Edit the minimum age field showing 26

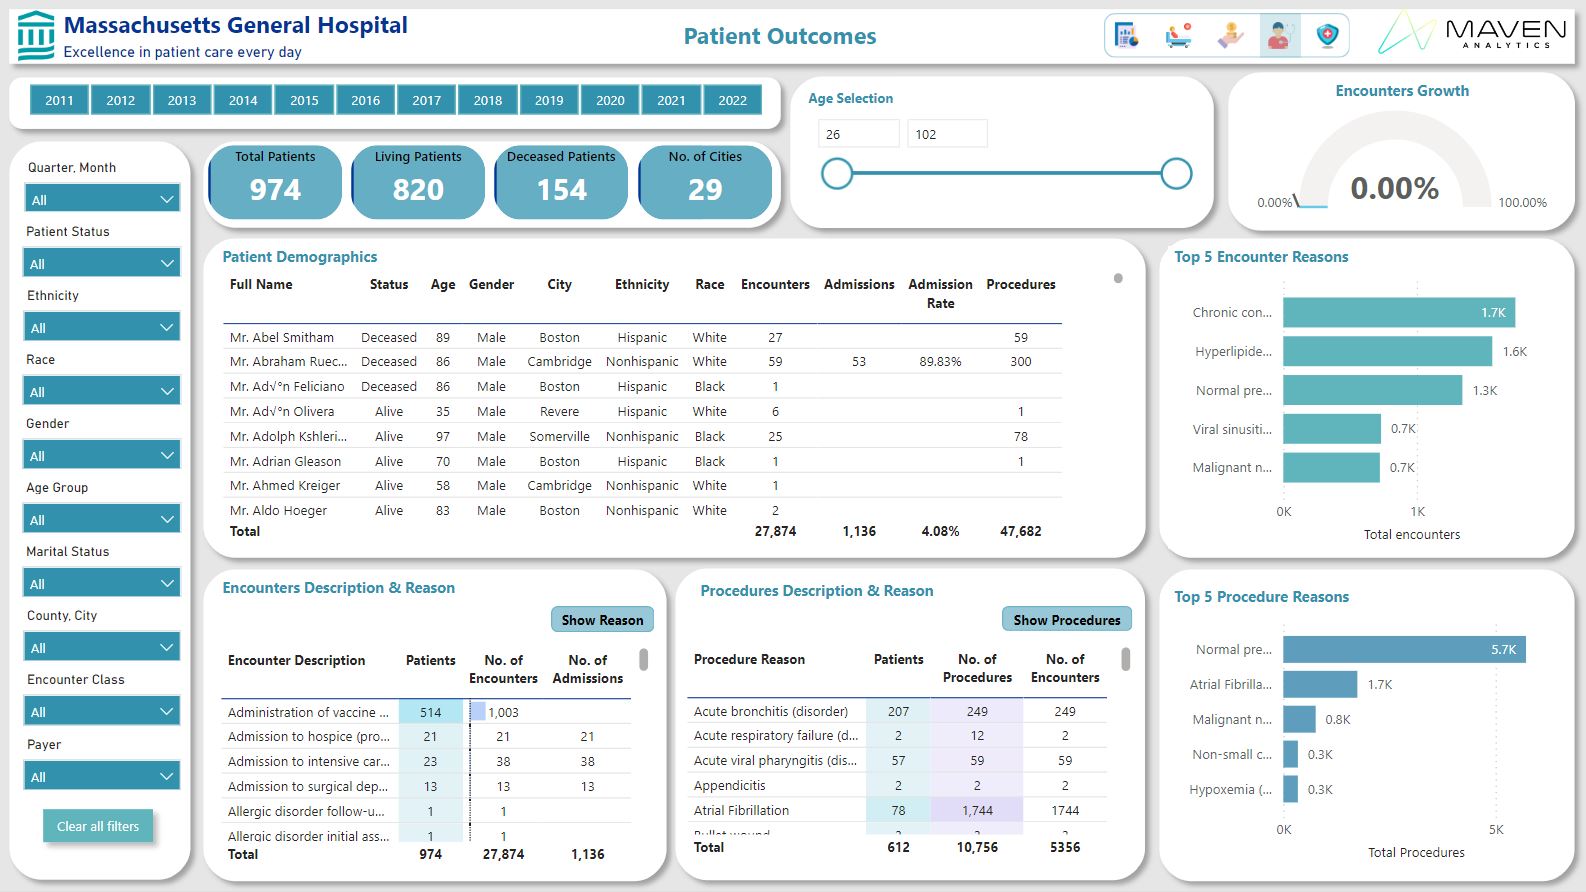point(858,134)
